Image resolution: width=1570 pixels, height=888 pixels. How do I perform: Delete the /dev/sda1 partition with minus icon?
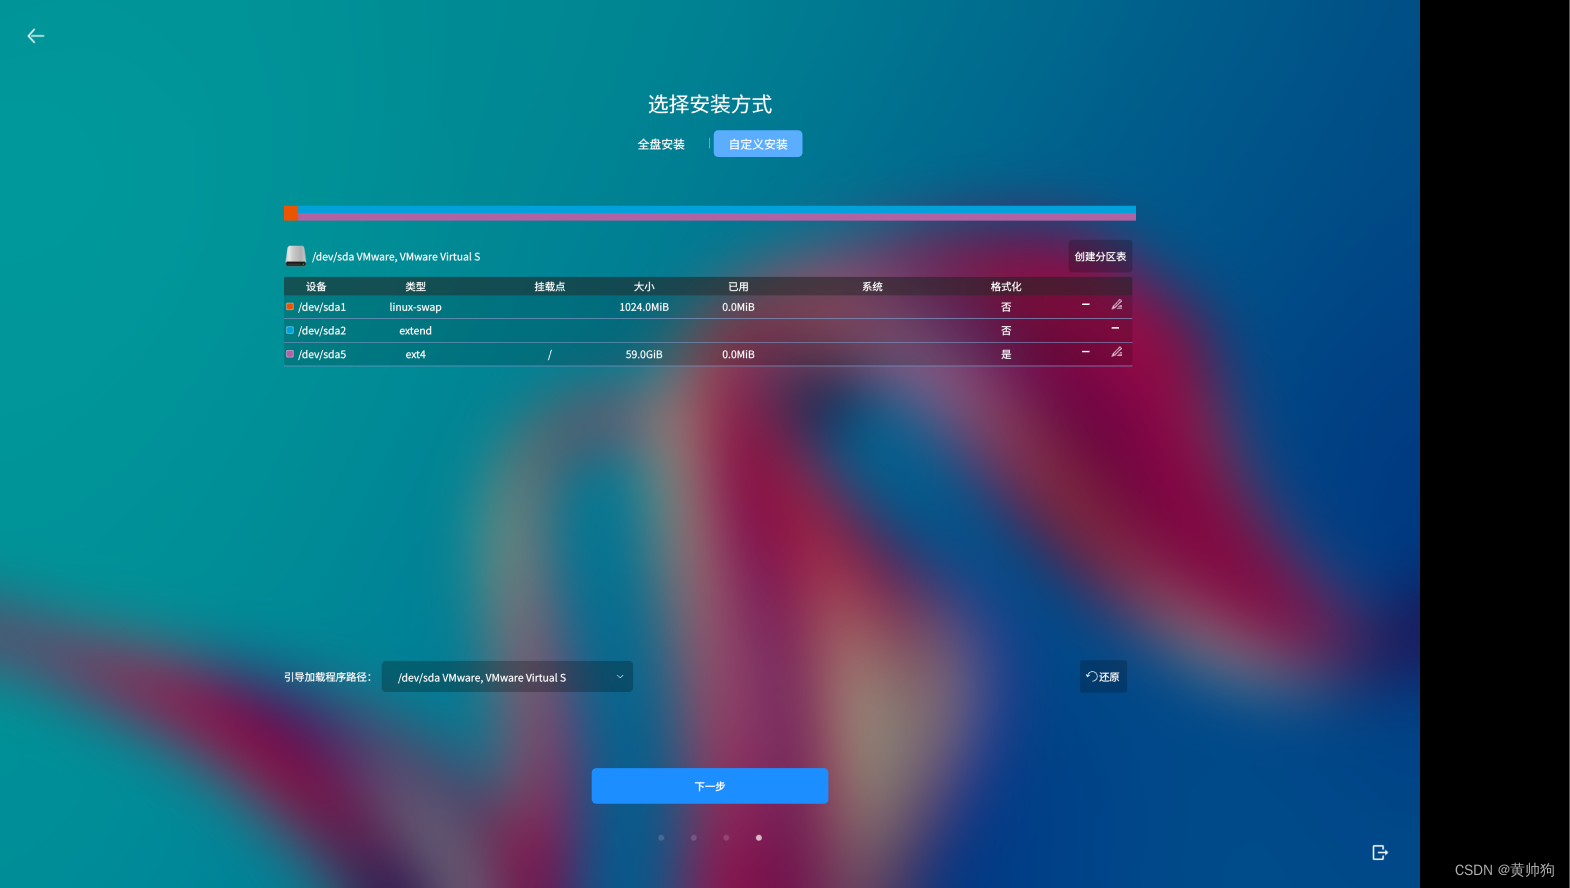(1085, 305)
